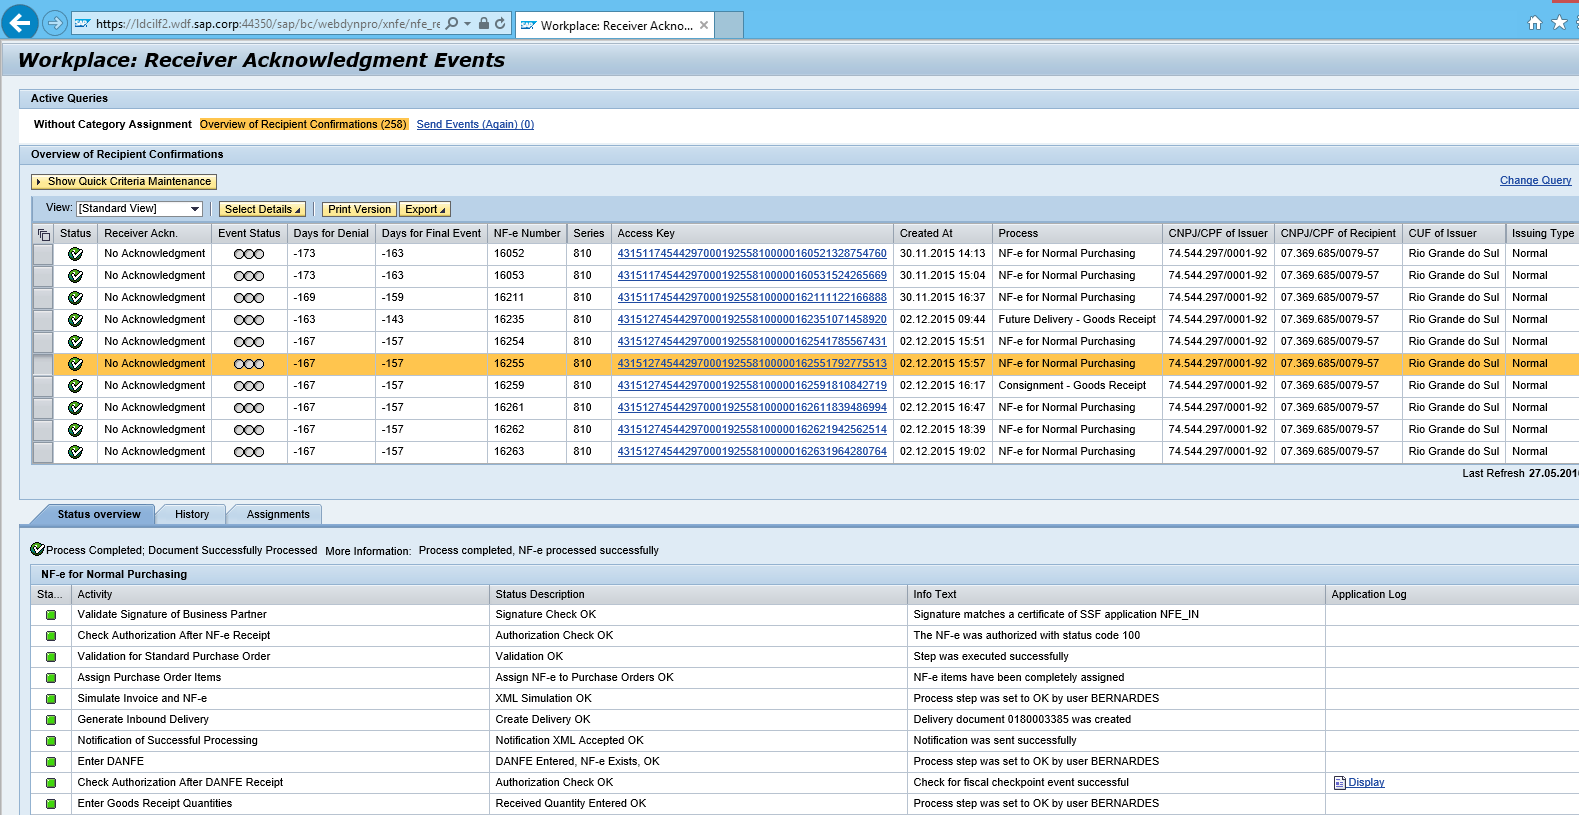Viewport: 1579px width, 815px height.
Task: Select row checkbox for NF-e 16259
Action: tap(43, 386)
